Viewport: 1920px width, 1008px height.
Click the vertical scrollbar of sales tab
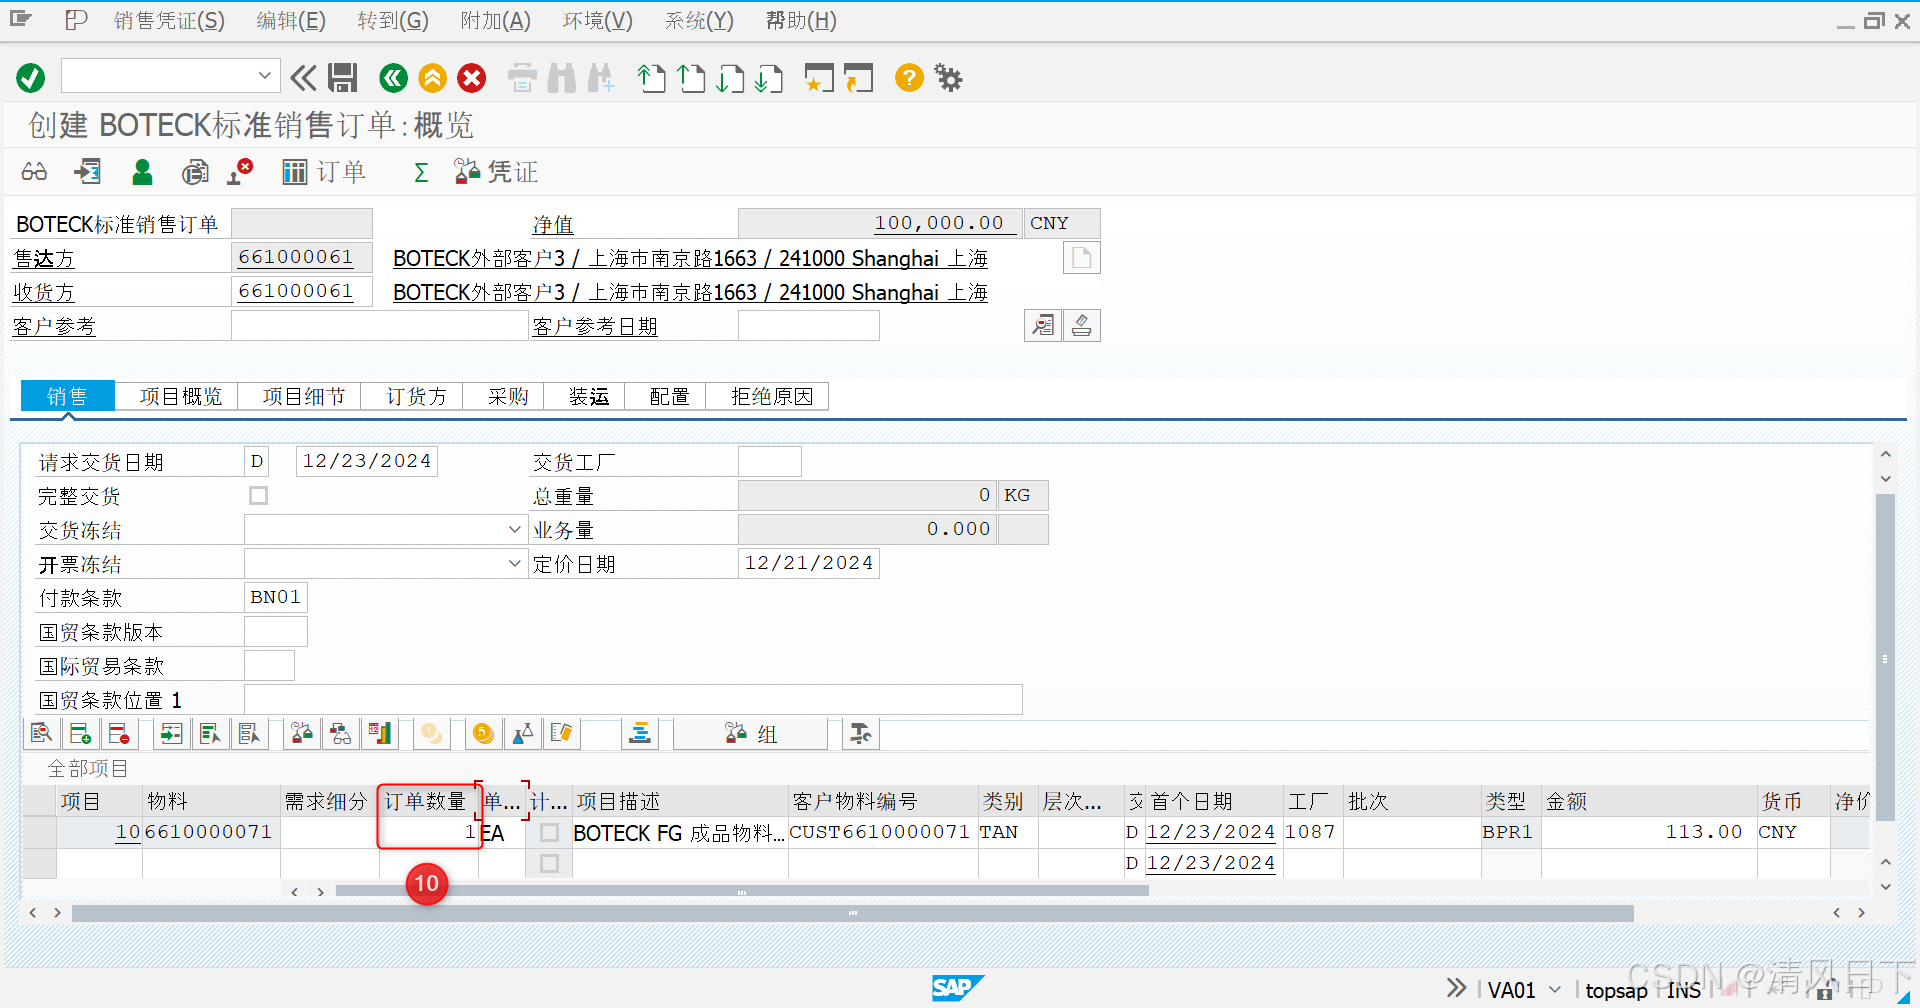point(1885,660)
